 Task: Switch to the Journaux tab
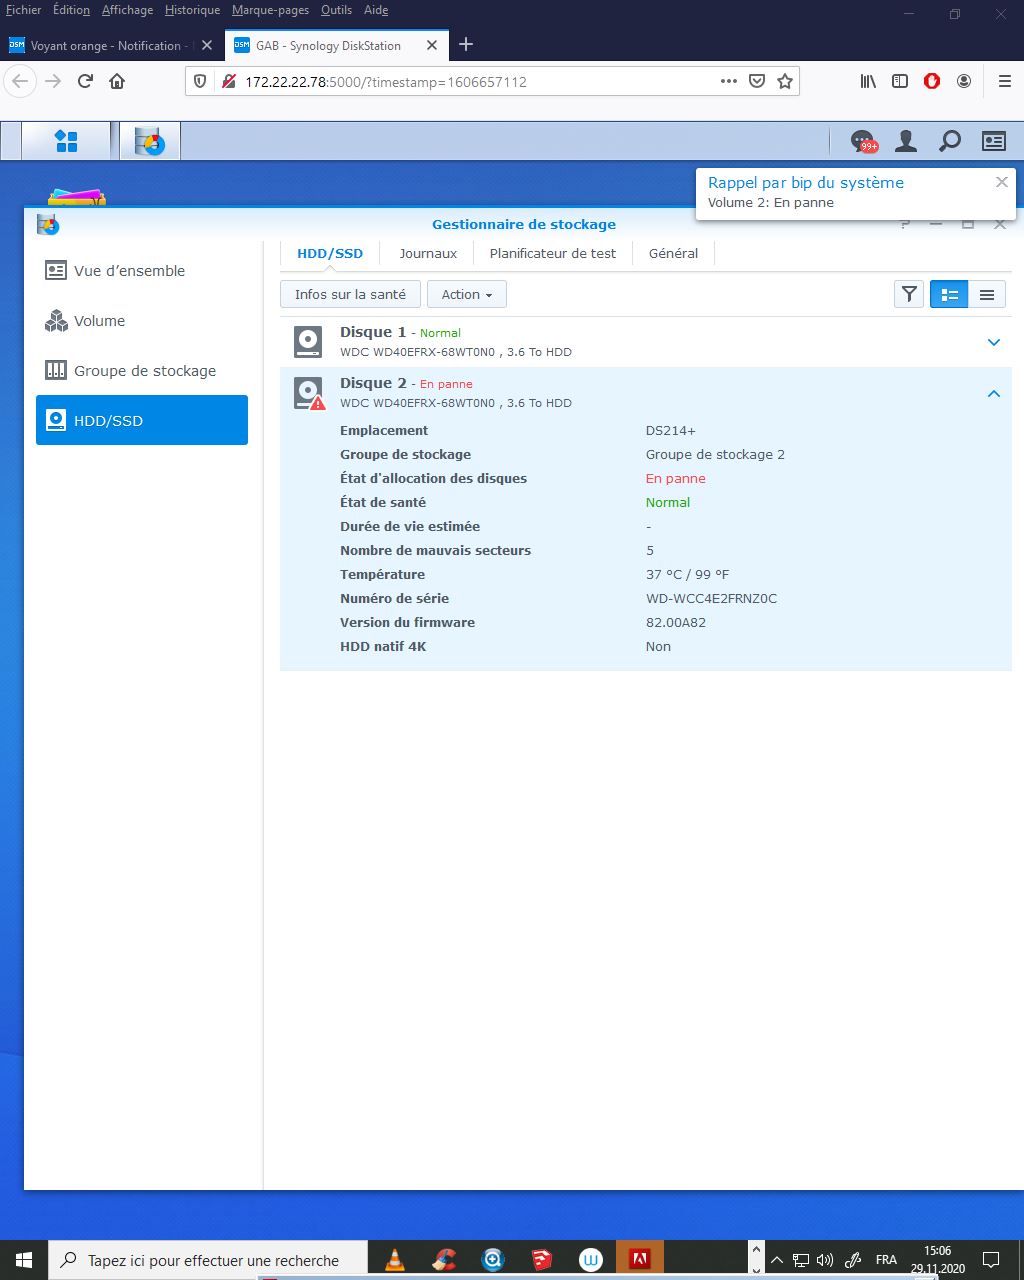[x=428, y=254]
